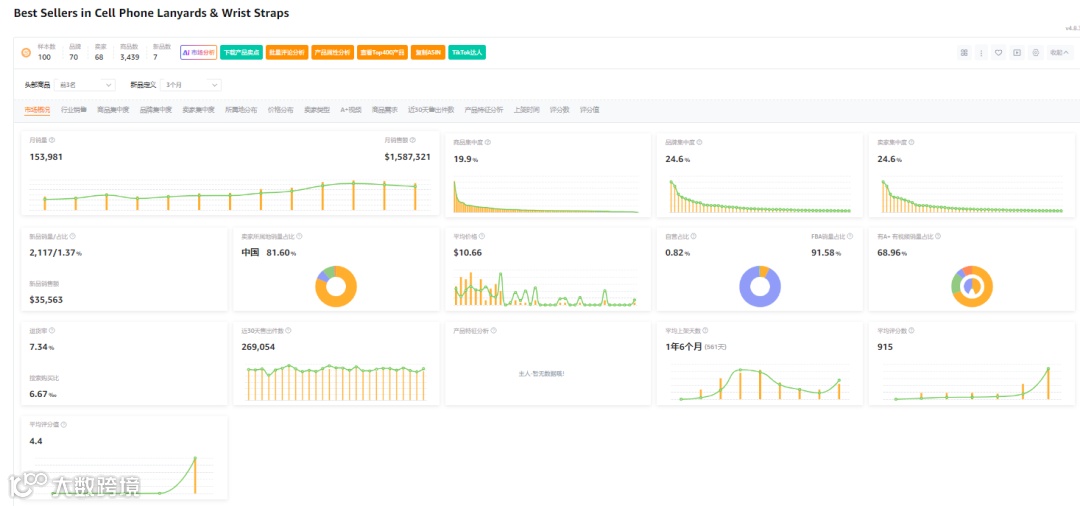
Task: Switch to the 行业销量 tab
Action: coord(74,109)
